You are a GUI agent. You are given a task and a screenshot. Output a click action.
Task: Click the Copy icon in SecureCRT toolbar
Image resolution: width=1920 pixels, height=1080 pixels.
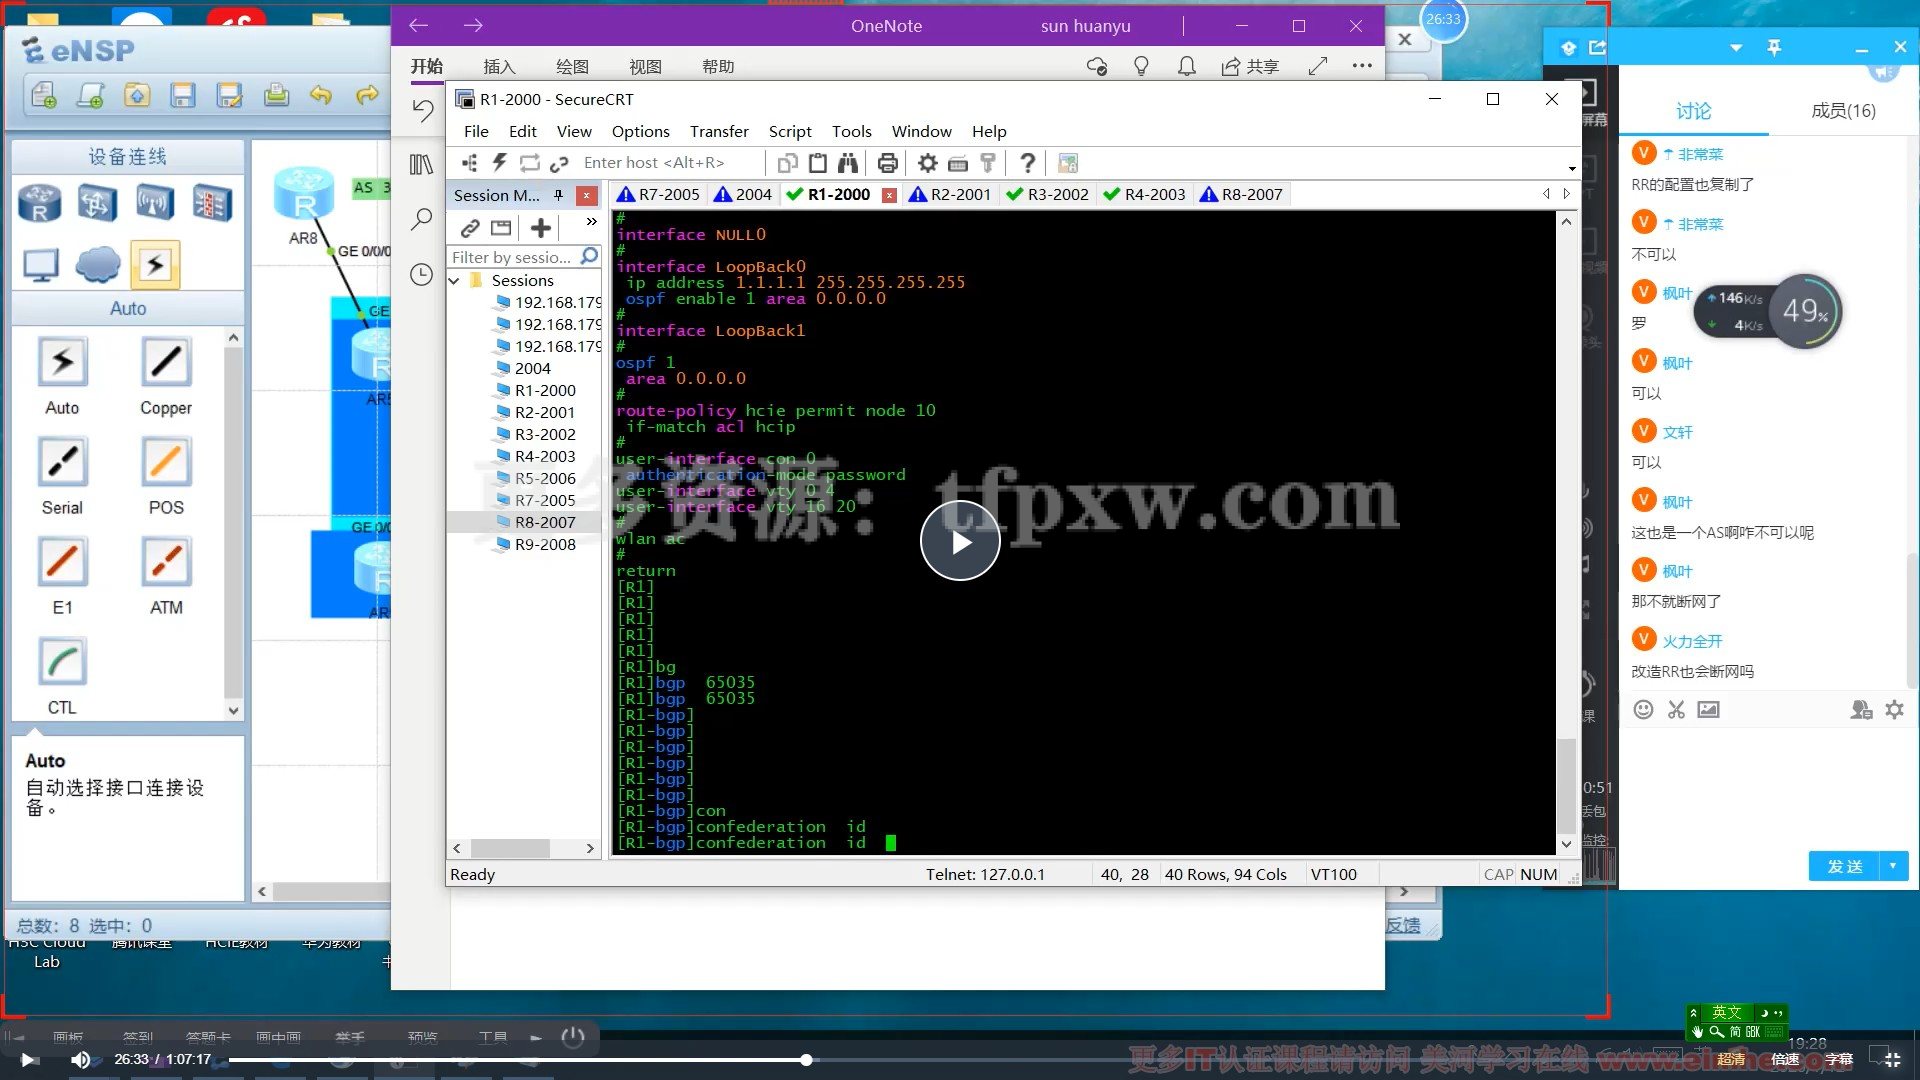click(788, 163)
